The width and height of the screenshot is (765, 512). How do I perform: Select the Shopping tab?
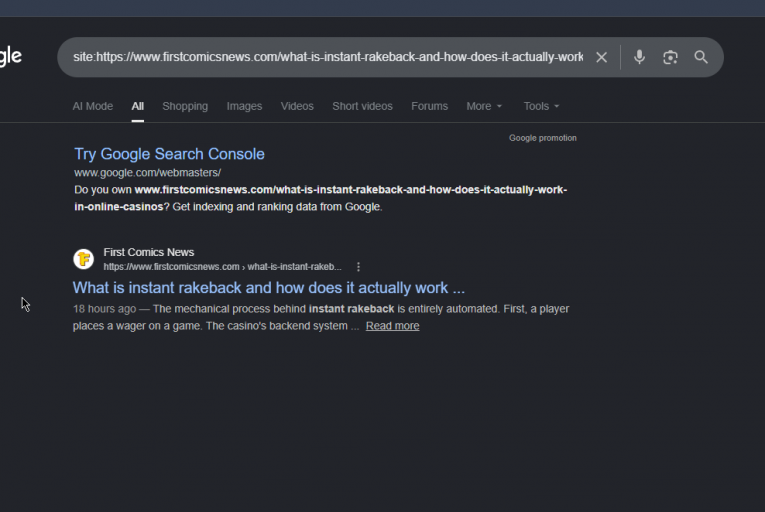[x=185, y=106]
